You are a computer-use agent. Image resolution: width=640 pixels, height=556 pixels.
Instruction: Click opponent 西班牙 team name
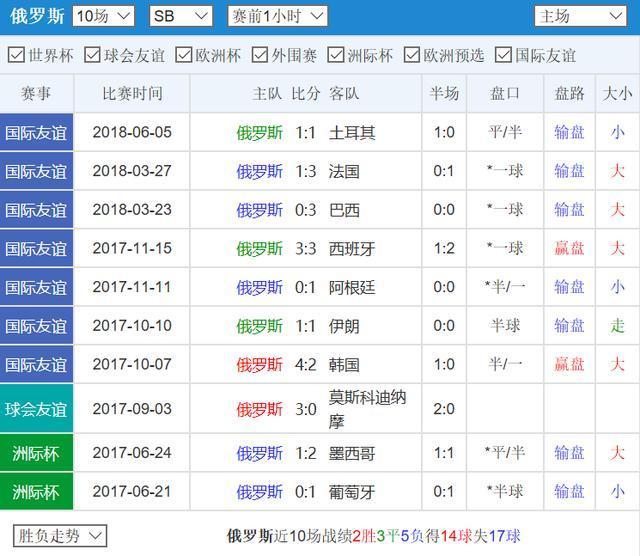[x=352, y=249]
